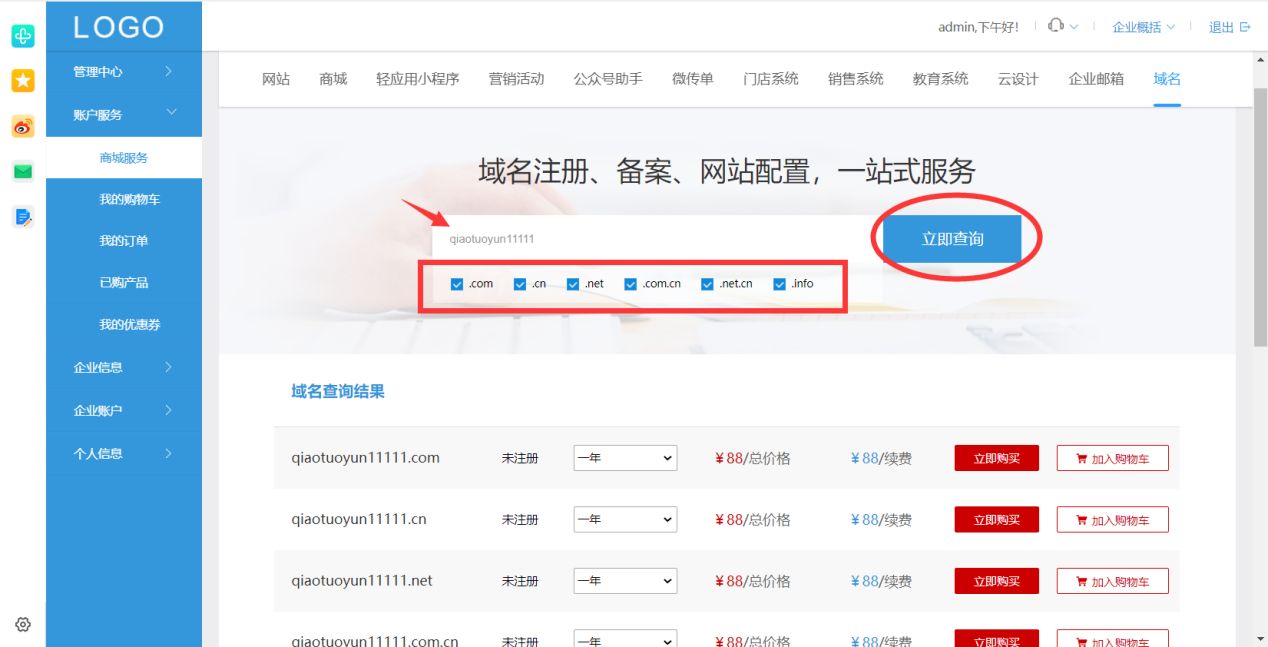The image size is (1268, 647).
Task: Open the email envelope icon in sidebar
Action: 22,171
